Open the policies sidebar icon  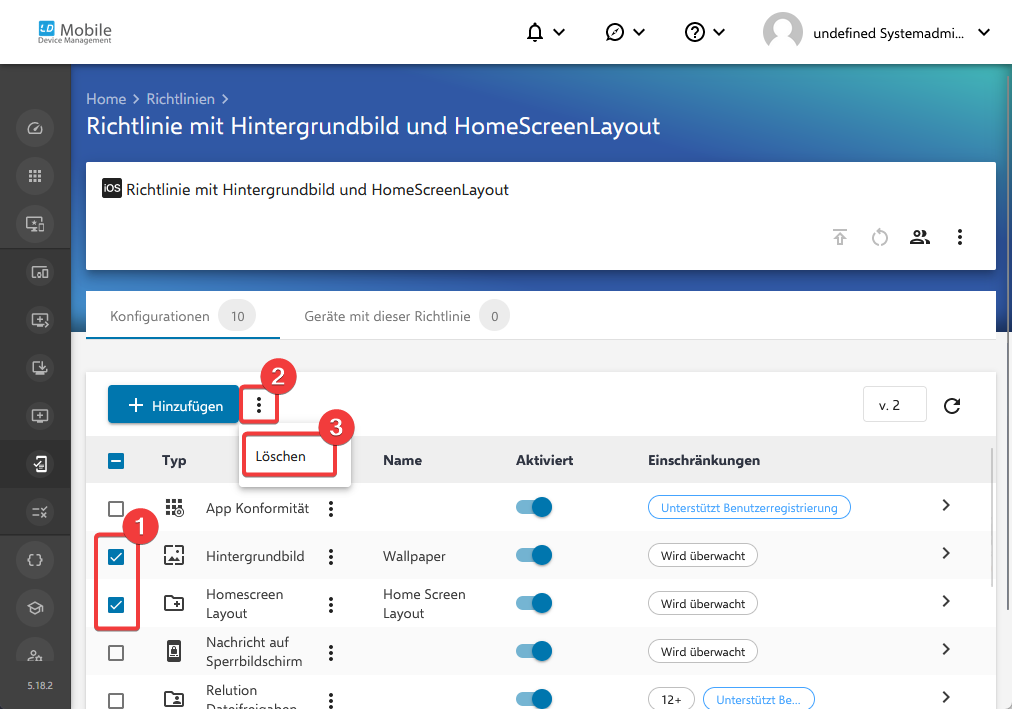[40, 464]
